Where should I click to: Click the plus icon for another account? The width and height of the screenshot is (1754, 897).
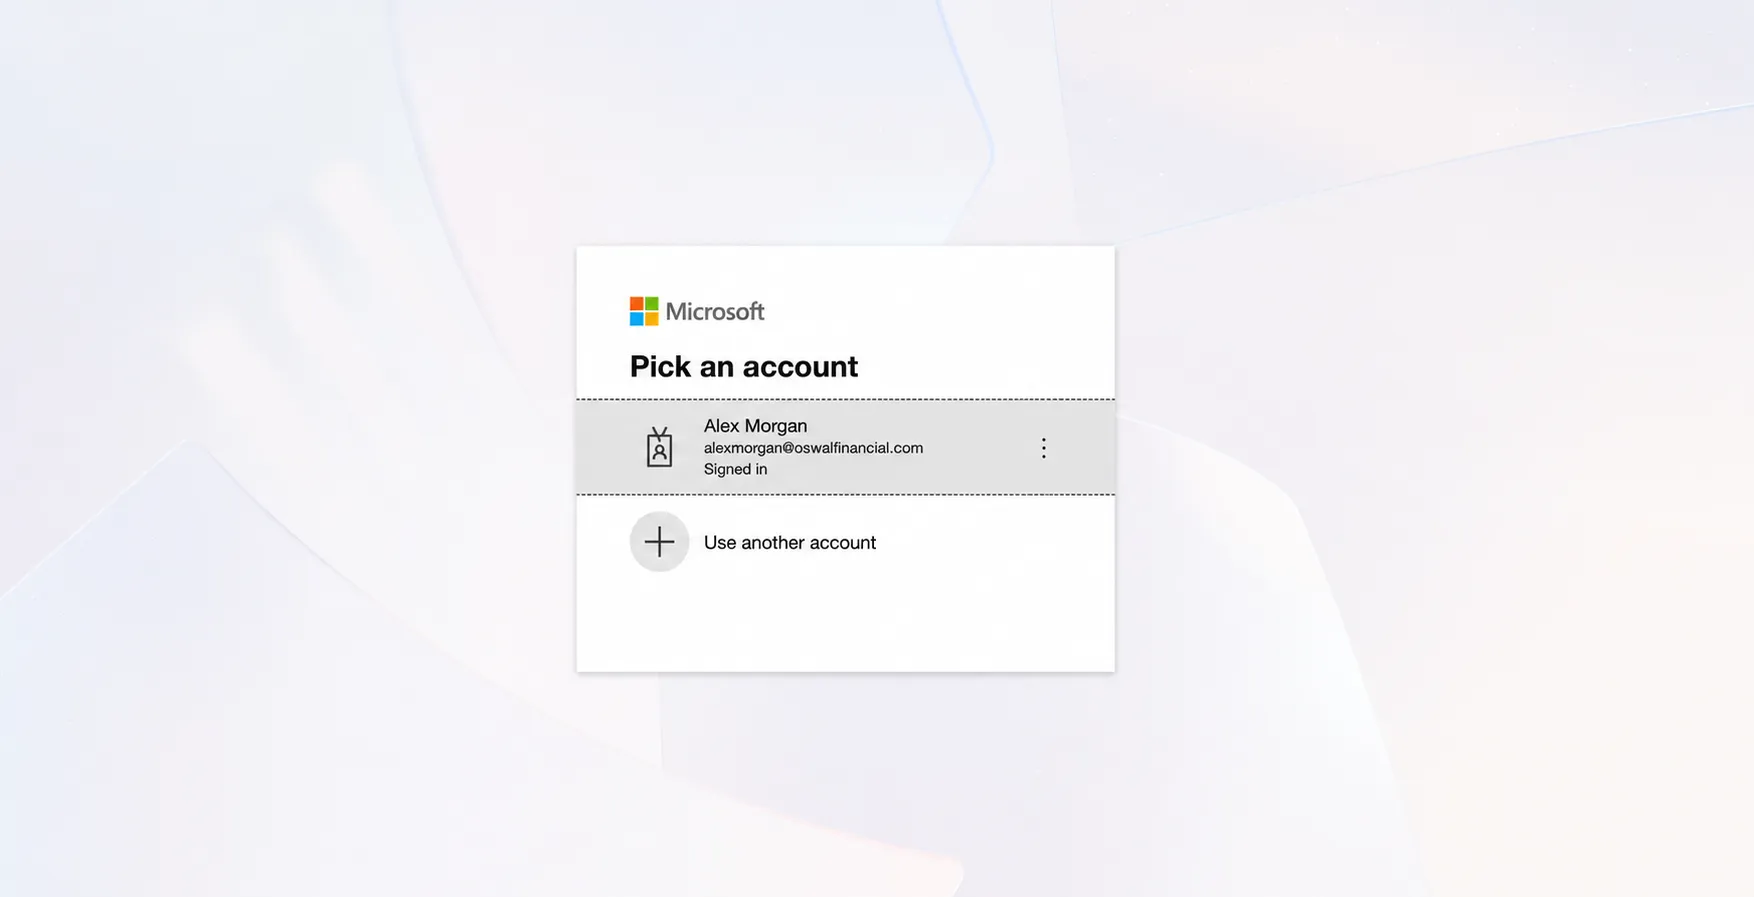[659, 542]
